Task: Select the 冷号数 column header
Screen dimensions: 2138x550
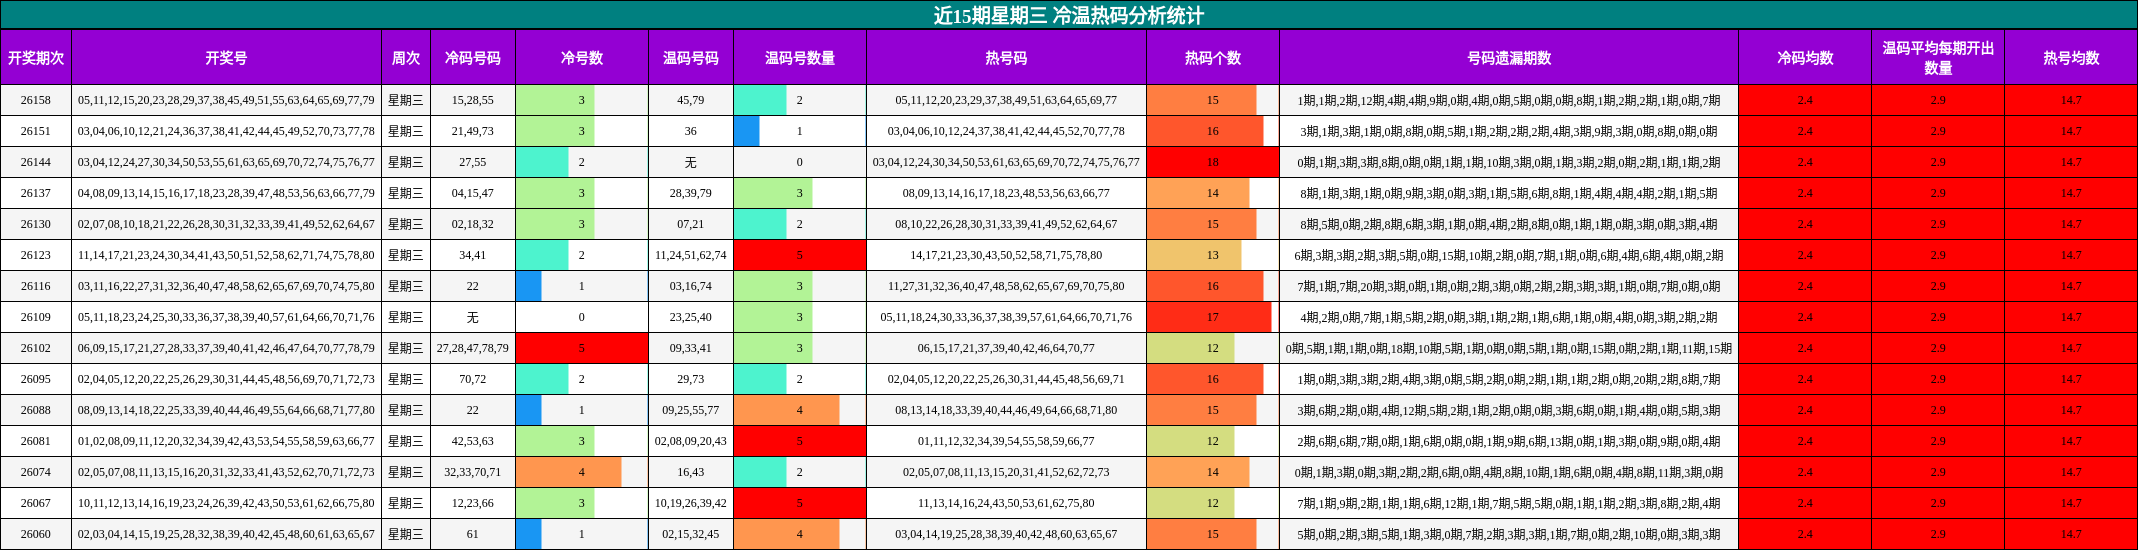Action: pos(582,58)
